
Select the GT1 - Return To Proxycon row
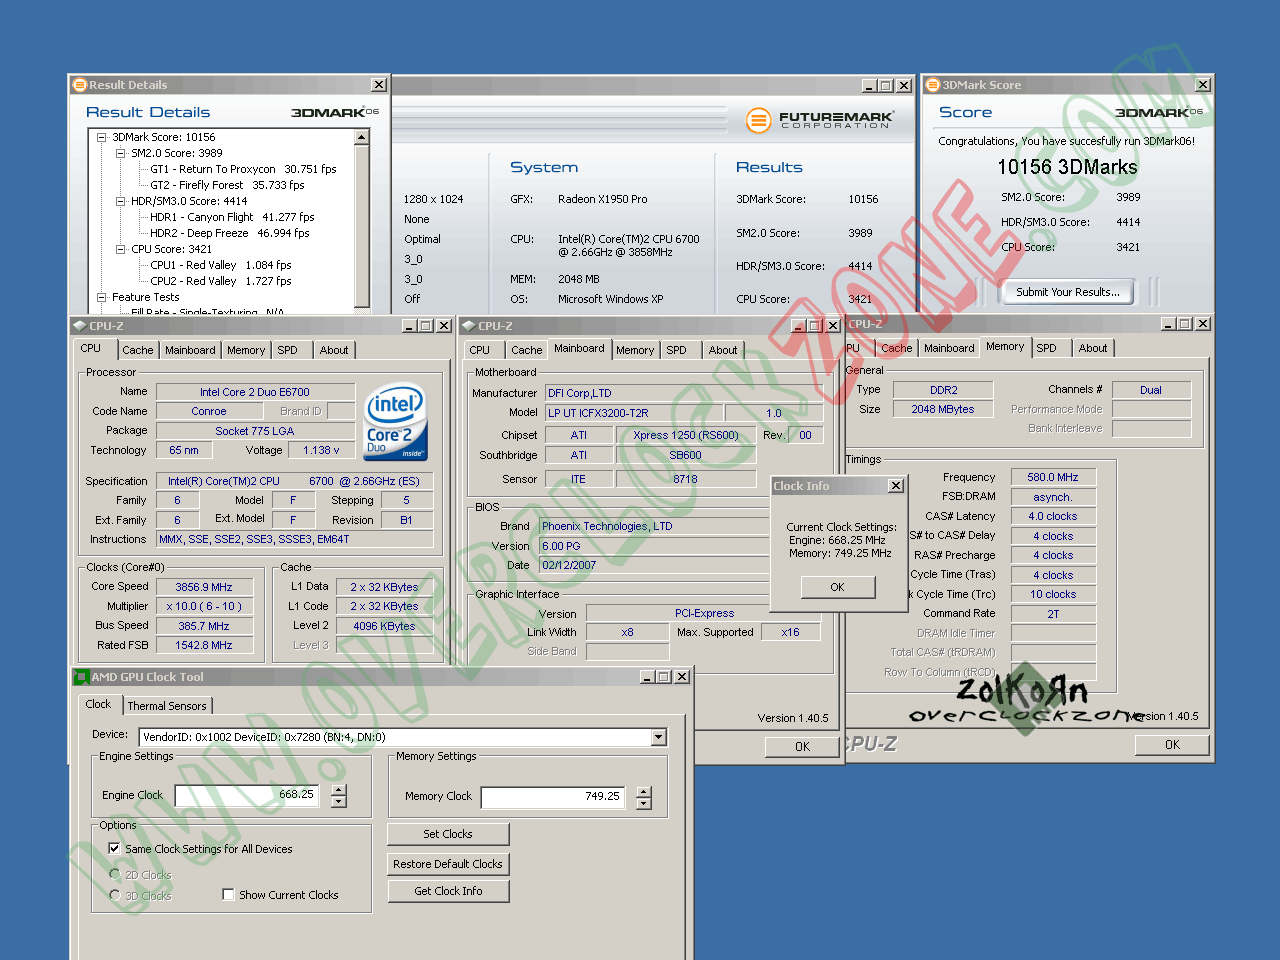(243, 170)
